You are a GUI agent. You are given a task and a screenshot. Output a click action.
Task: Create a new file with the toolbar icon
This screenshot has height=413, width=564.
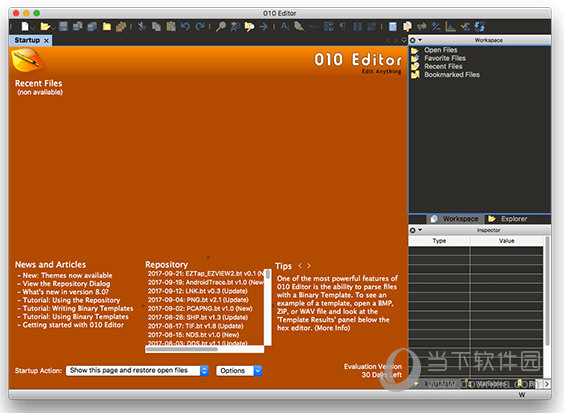[25, 26]
